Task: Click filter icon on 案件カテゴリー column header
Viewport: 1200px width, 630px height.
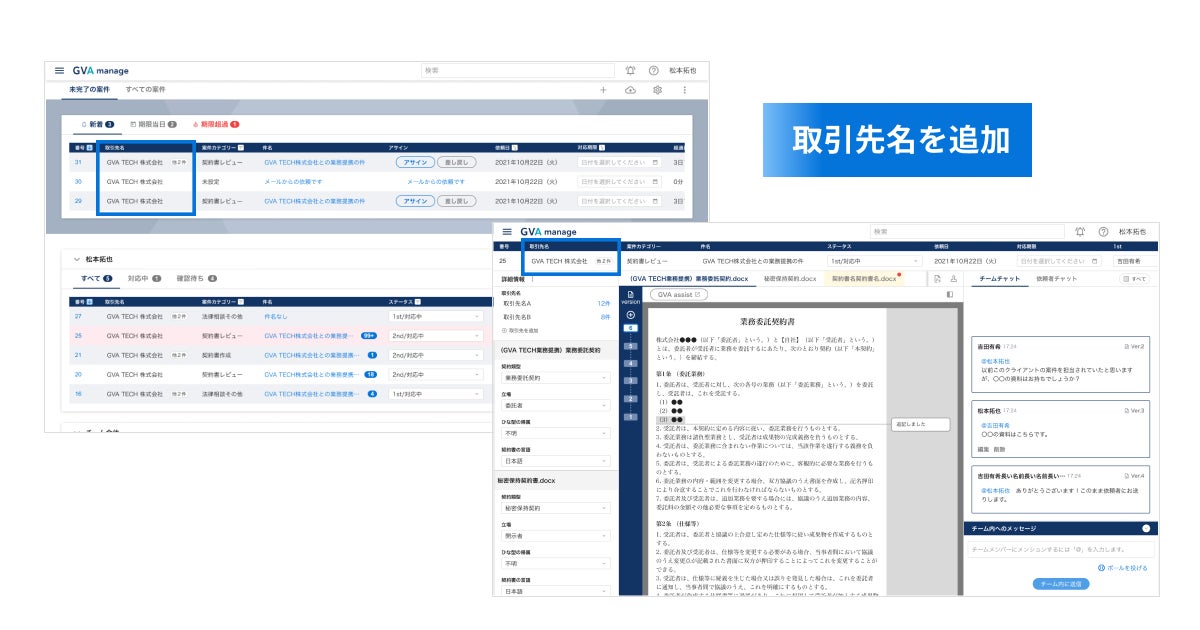Action: click(x=240, y=147)
